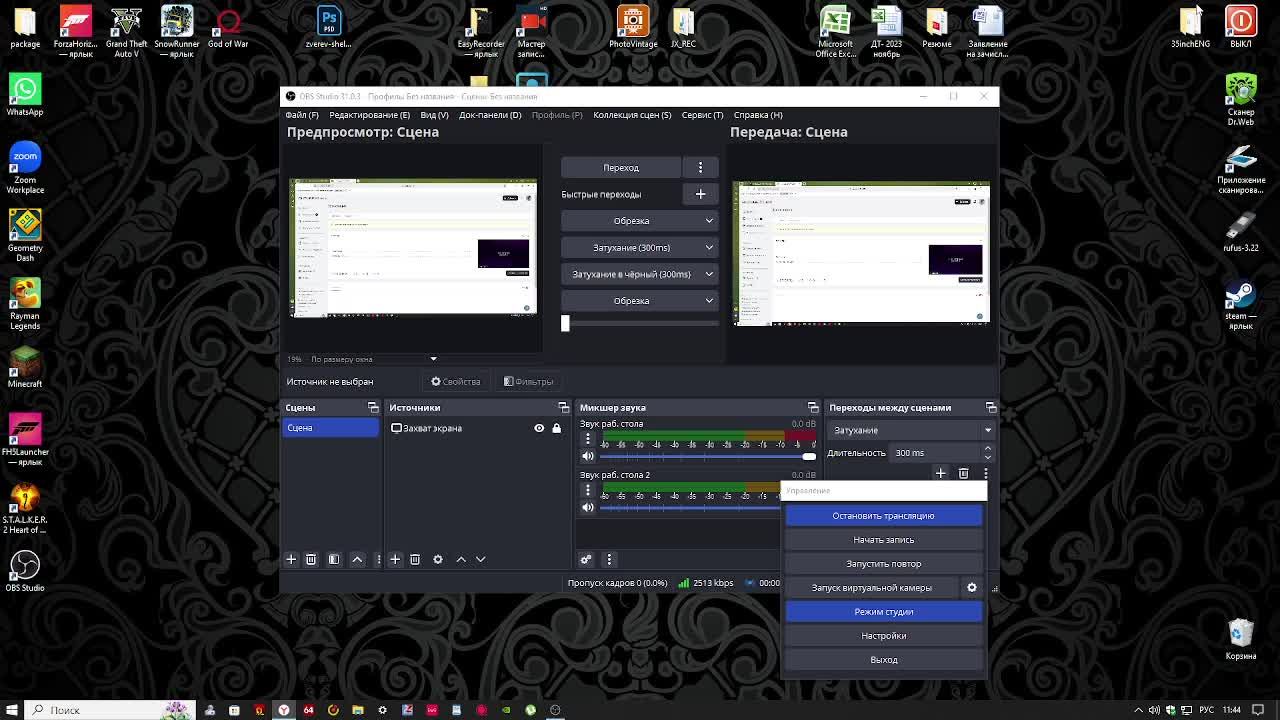Adjust Звук раб. стола volume slider
The width and height of the screenshot is (1280, 720).
[x=708, y=456]
